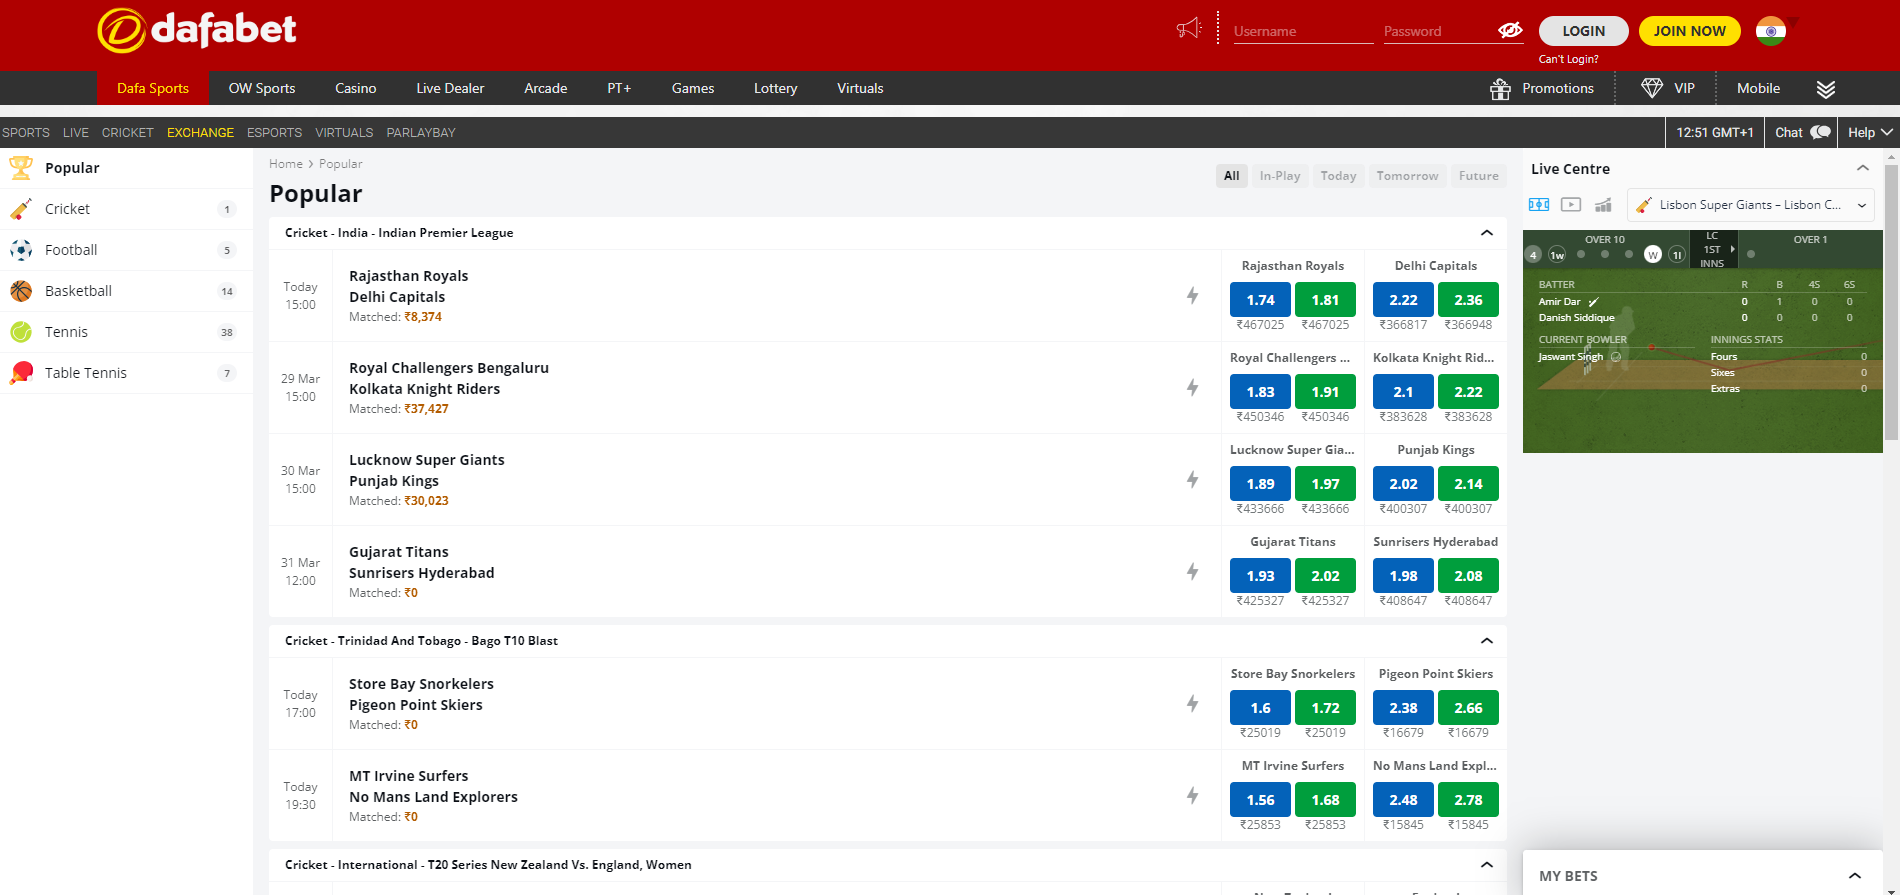
Task: Open the Mobile link
Action: (x=1758, y=88)
